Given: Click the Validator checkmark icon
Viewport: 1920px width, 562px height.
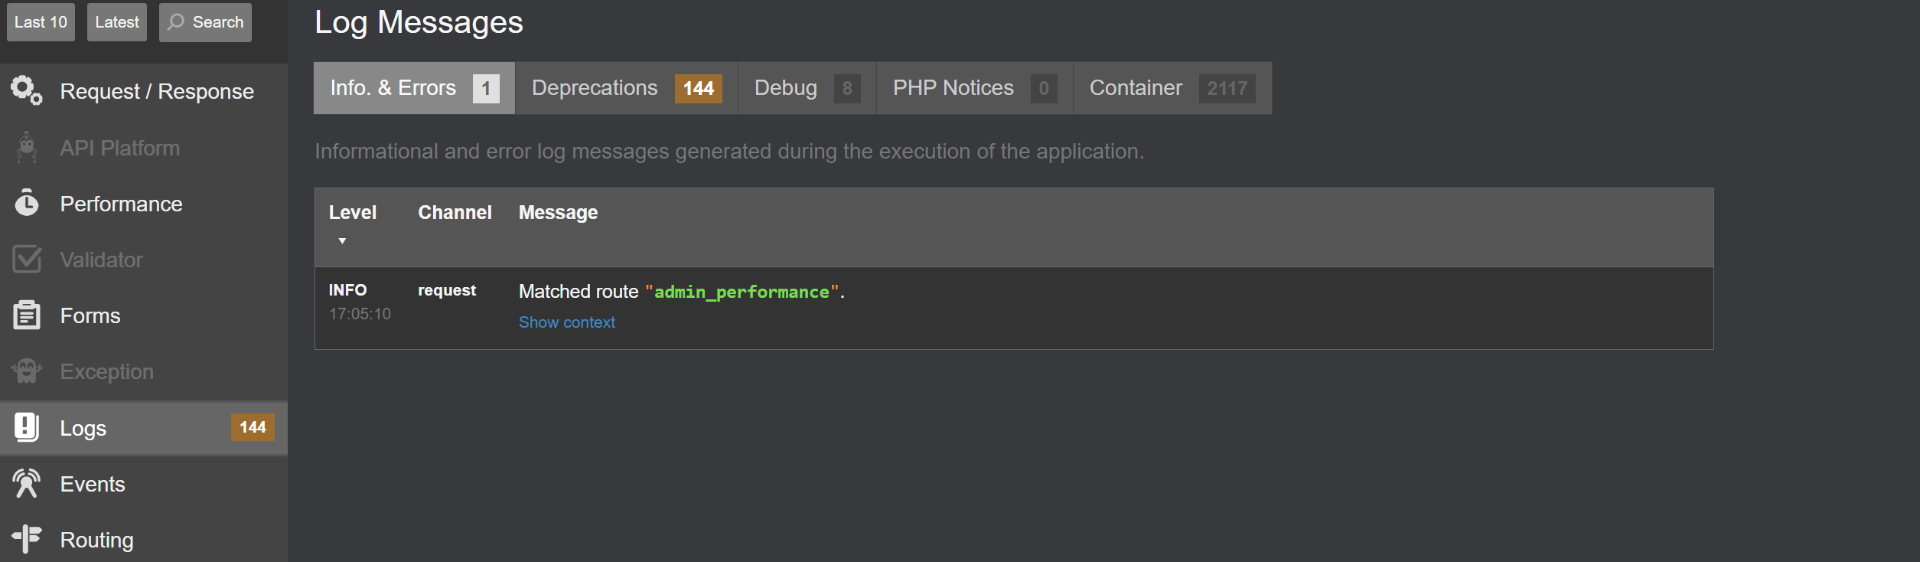Looking at the screenshot, I should 27,260.
